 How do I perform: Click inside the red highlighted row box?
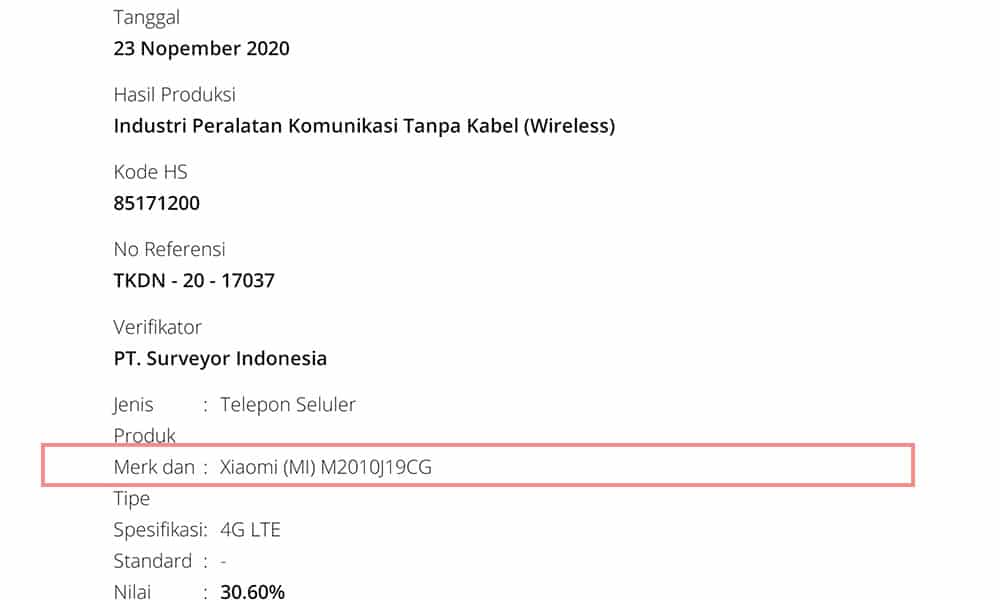[478, 465]
